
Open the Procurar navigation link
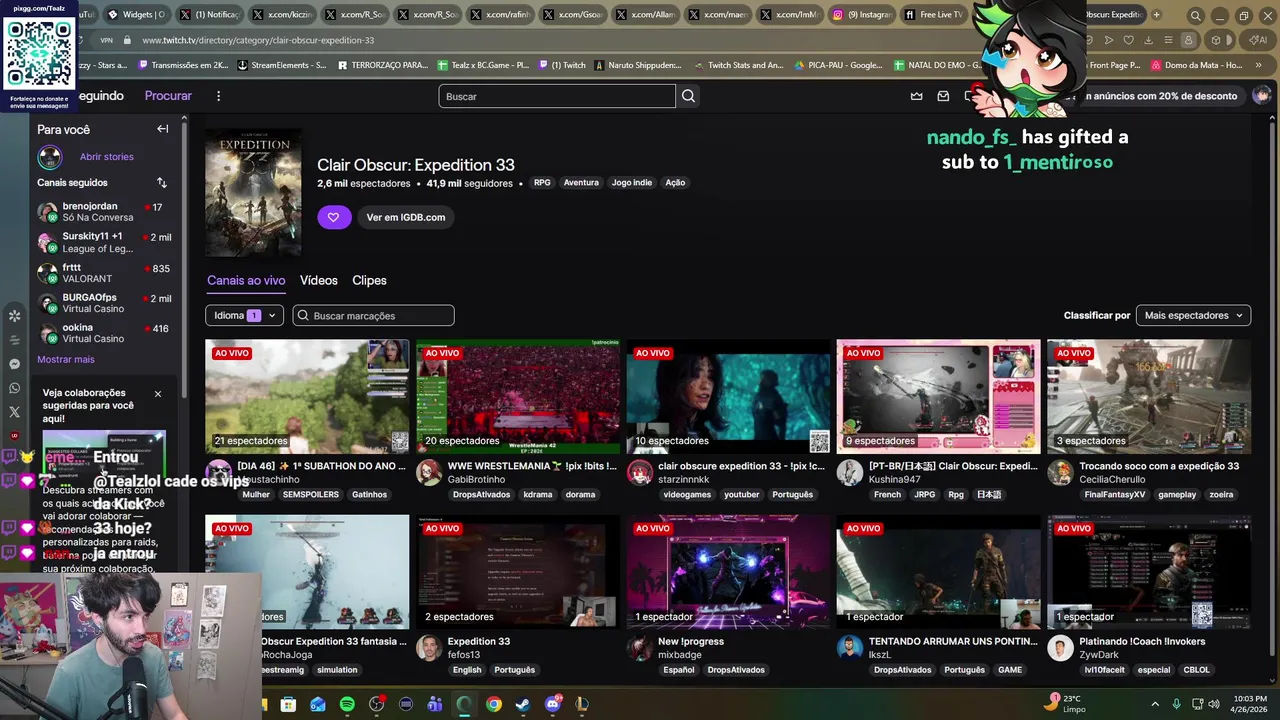[168, 96]
